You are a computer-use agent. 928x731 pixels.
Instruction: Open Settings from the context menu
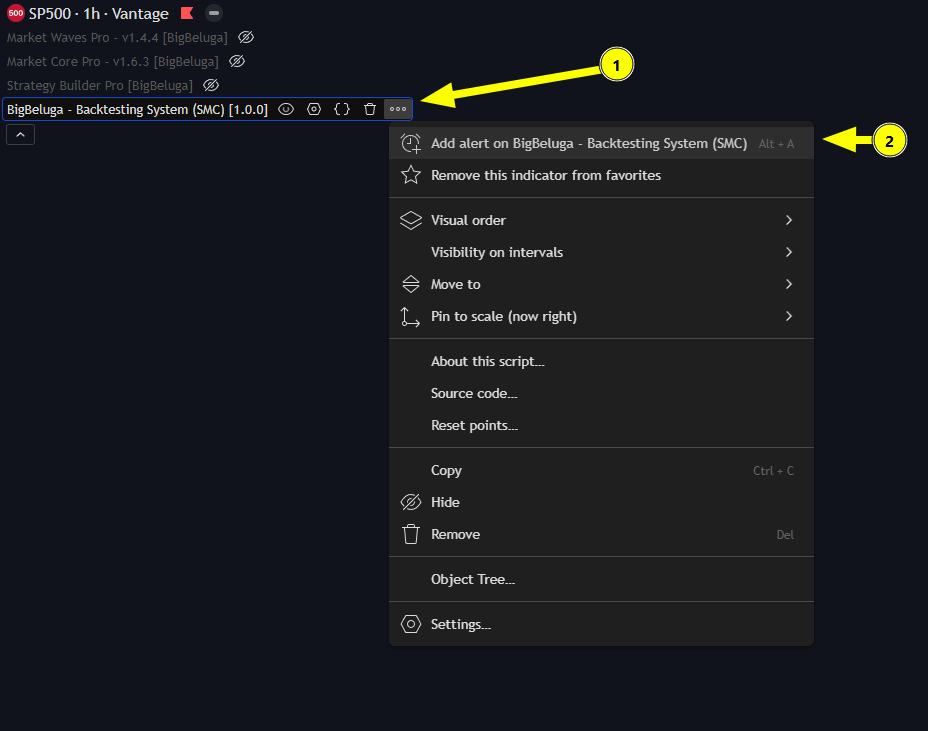click(460, 624)
